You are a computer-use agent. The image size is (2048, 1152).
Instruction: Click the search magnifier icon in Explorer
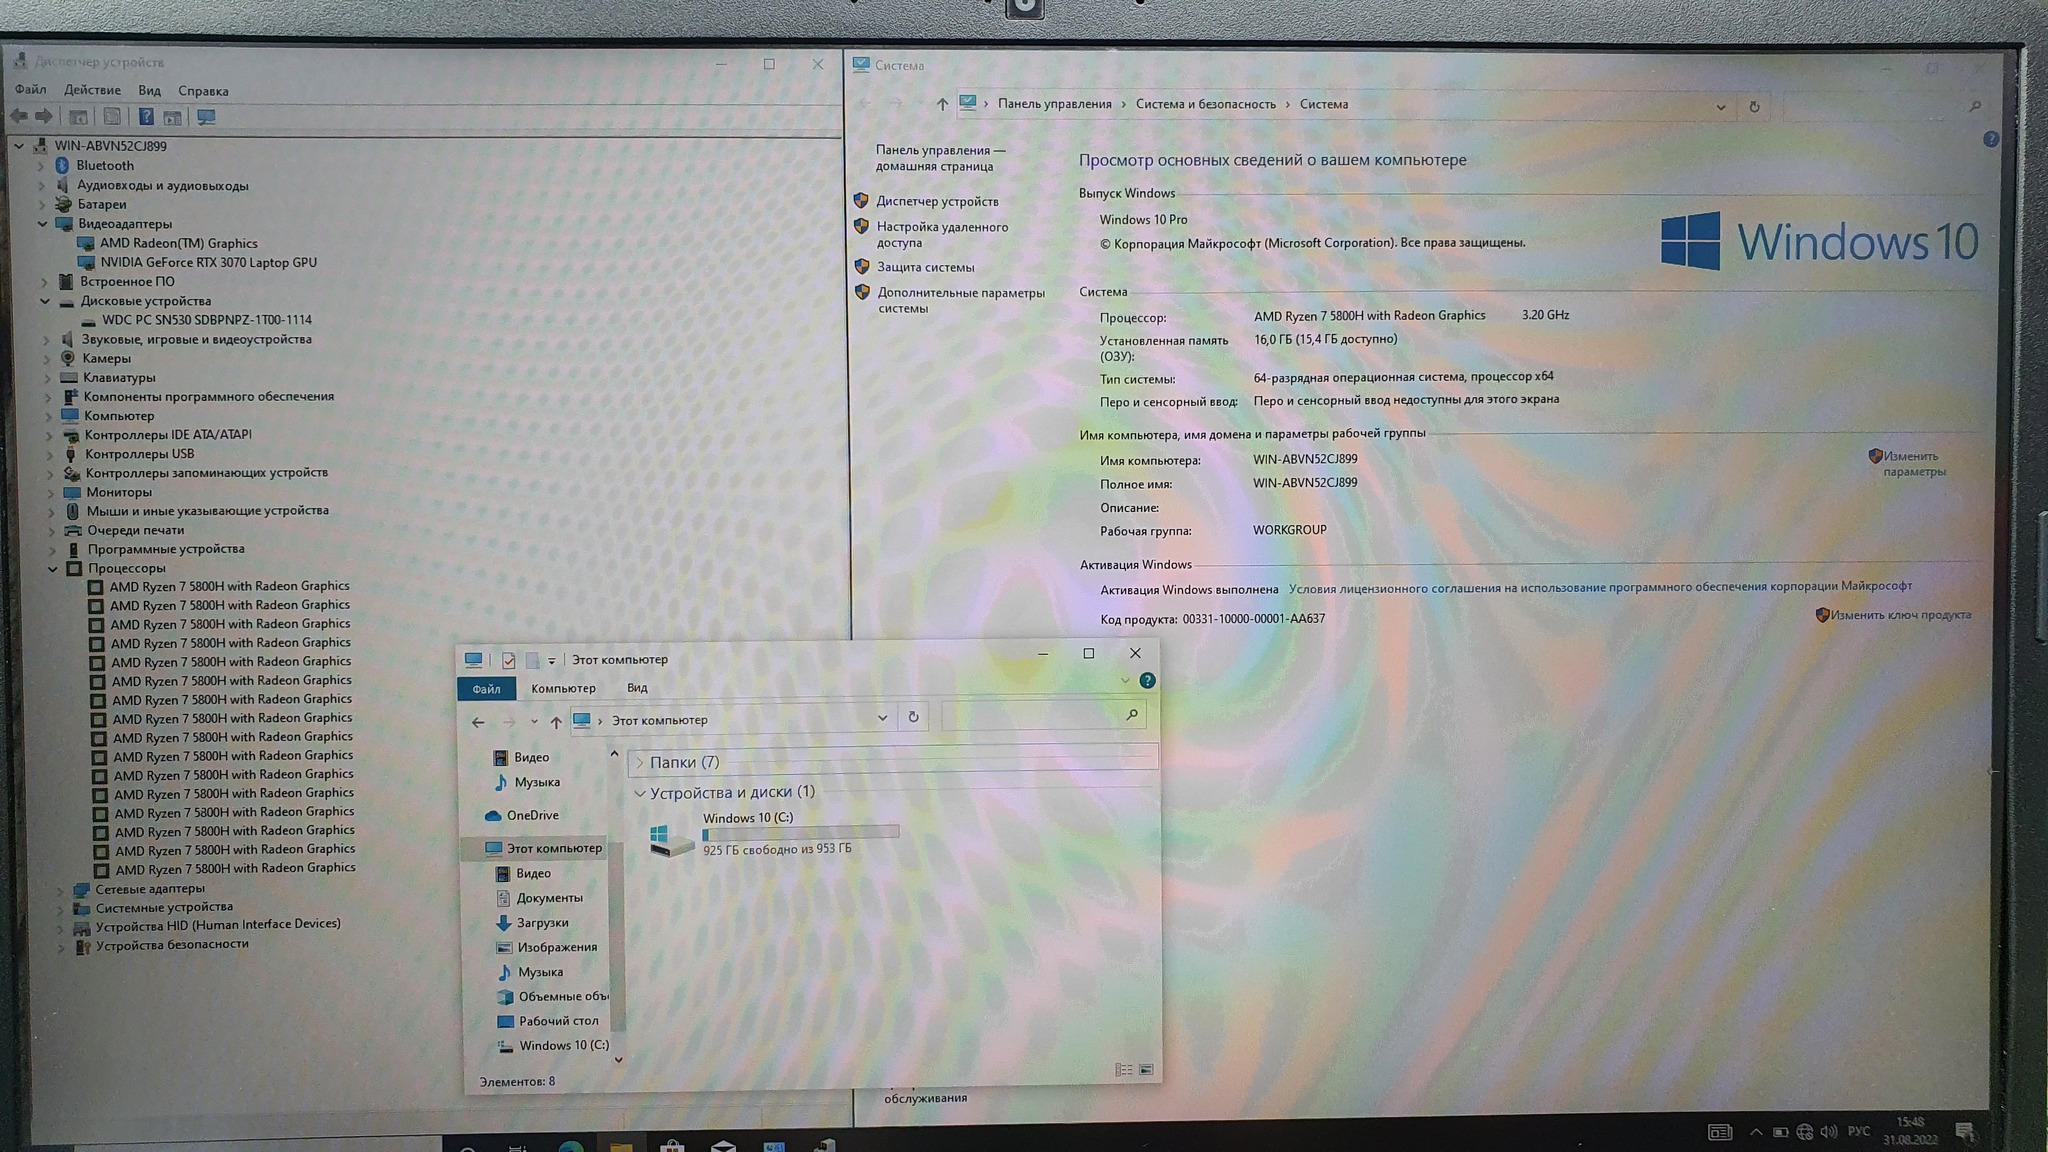pos(1132,714)
